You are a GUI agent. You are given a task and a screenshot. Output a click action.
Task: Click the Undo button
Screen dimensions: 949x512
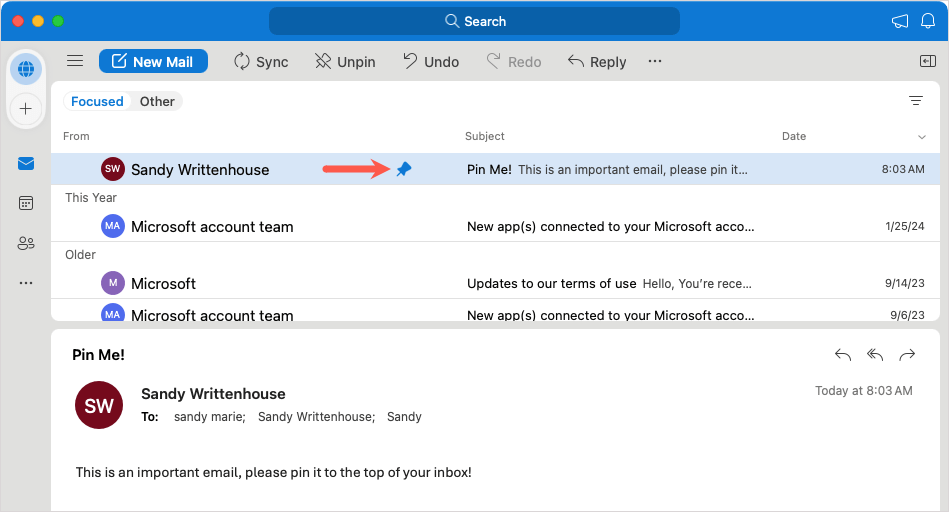click(x=431, y=61)
